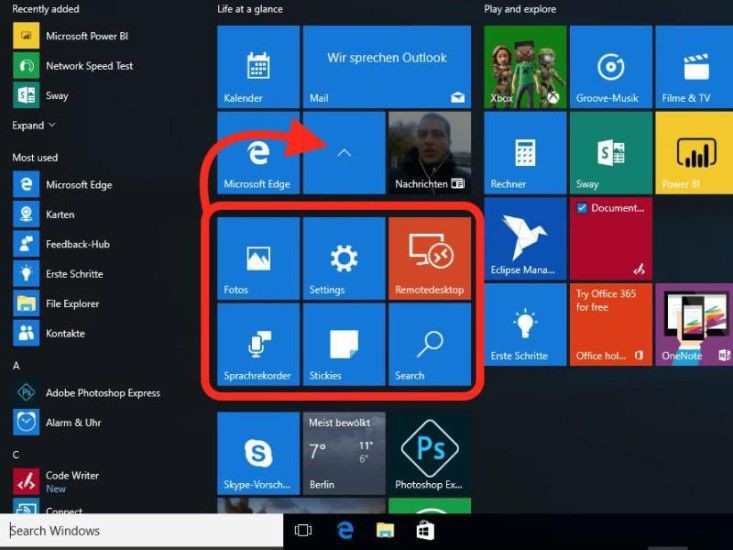733x550 pixels.
Task: Click the letter A group header
Action: click(16, 365)
